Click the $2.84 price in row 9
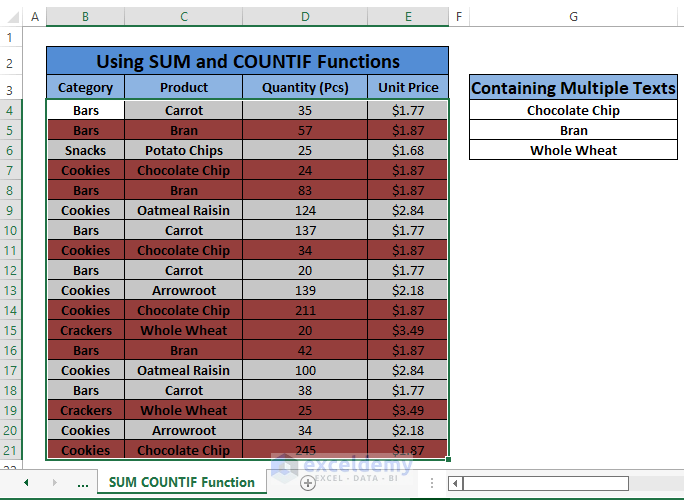 408,210
